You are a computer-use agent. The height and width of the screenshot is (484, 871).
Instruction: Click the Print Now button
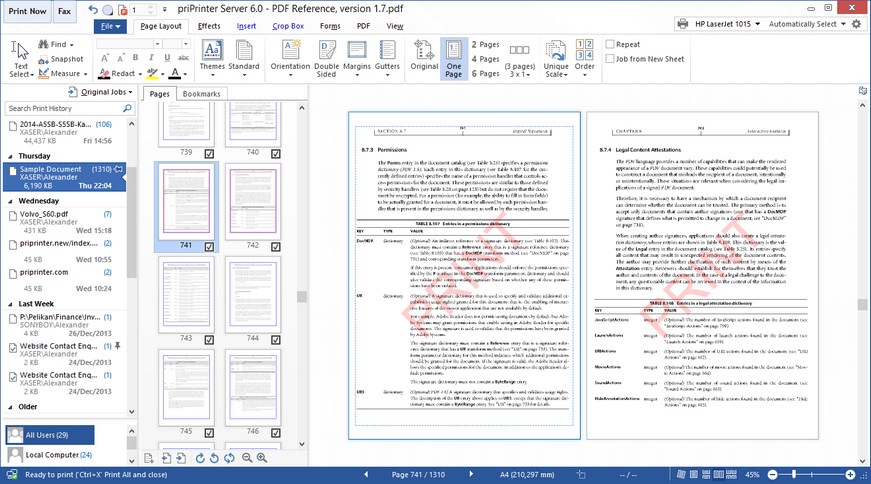tap(27, 11)
